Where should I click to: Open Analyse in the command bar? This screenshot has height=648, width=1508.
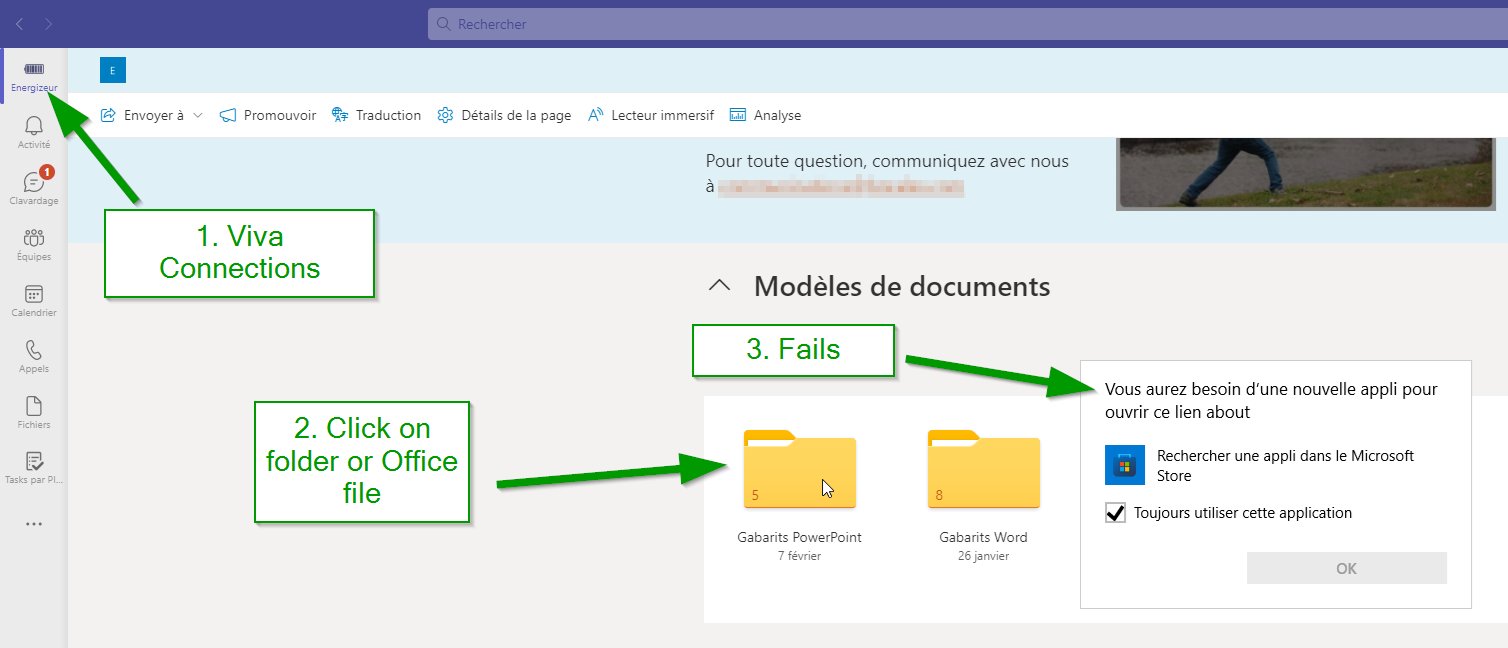pos(766,115)
